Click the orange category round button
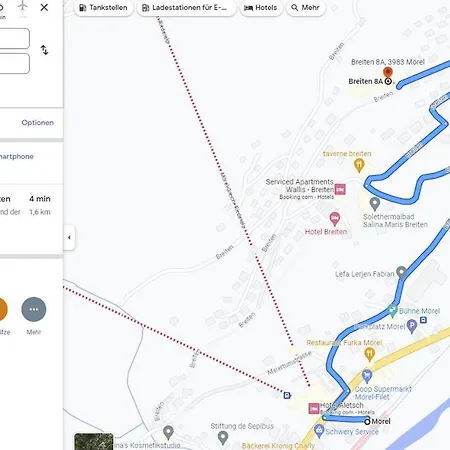Screen dimensions: 450x450 point(3,309)
